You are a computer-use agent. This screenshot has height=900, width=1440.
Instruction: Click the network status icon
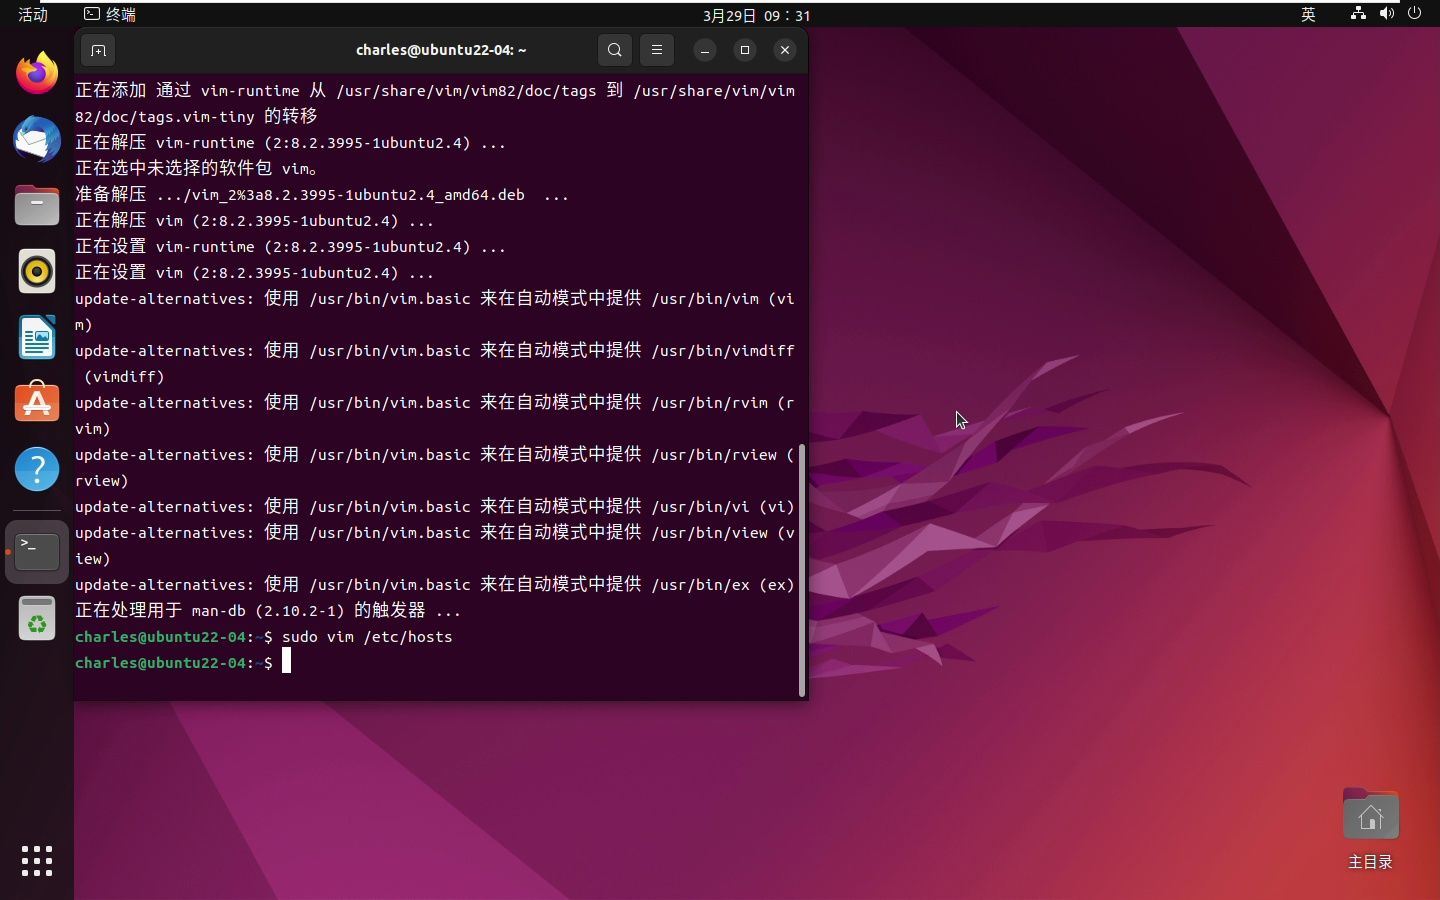click(1358, 14)
